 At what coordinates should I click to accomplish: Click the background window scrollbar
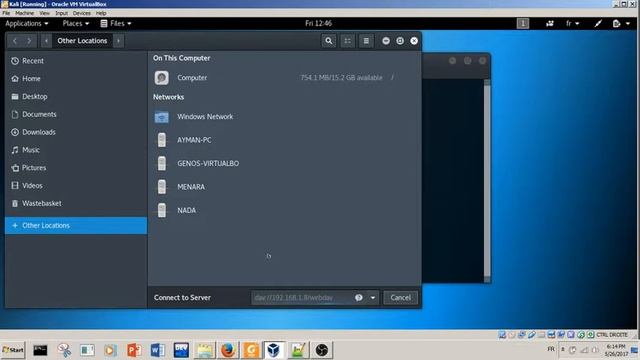487,181
